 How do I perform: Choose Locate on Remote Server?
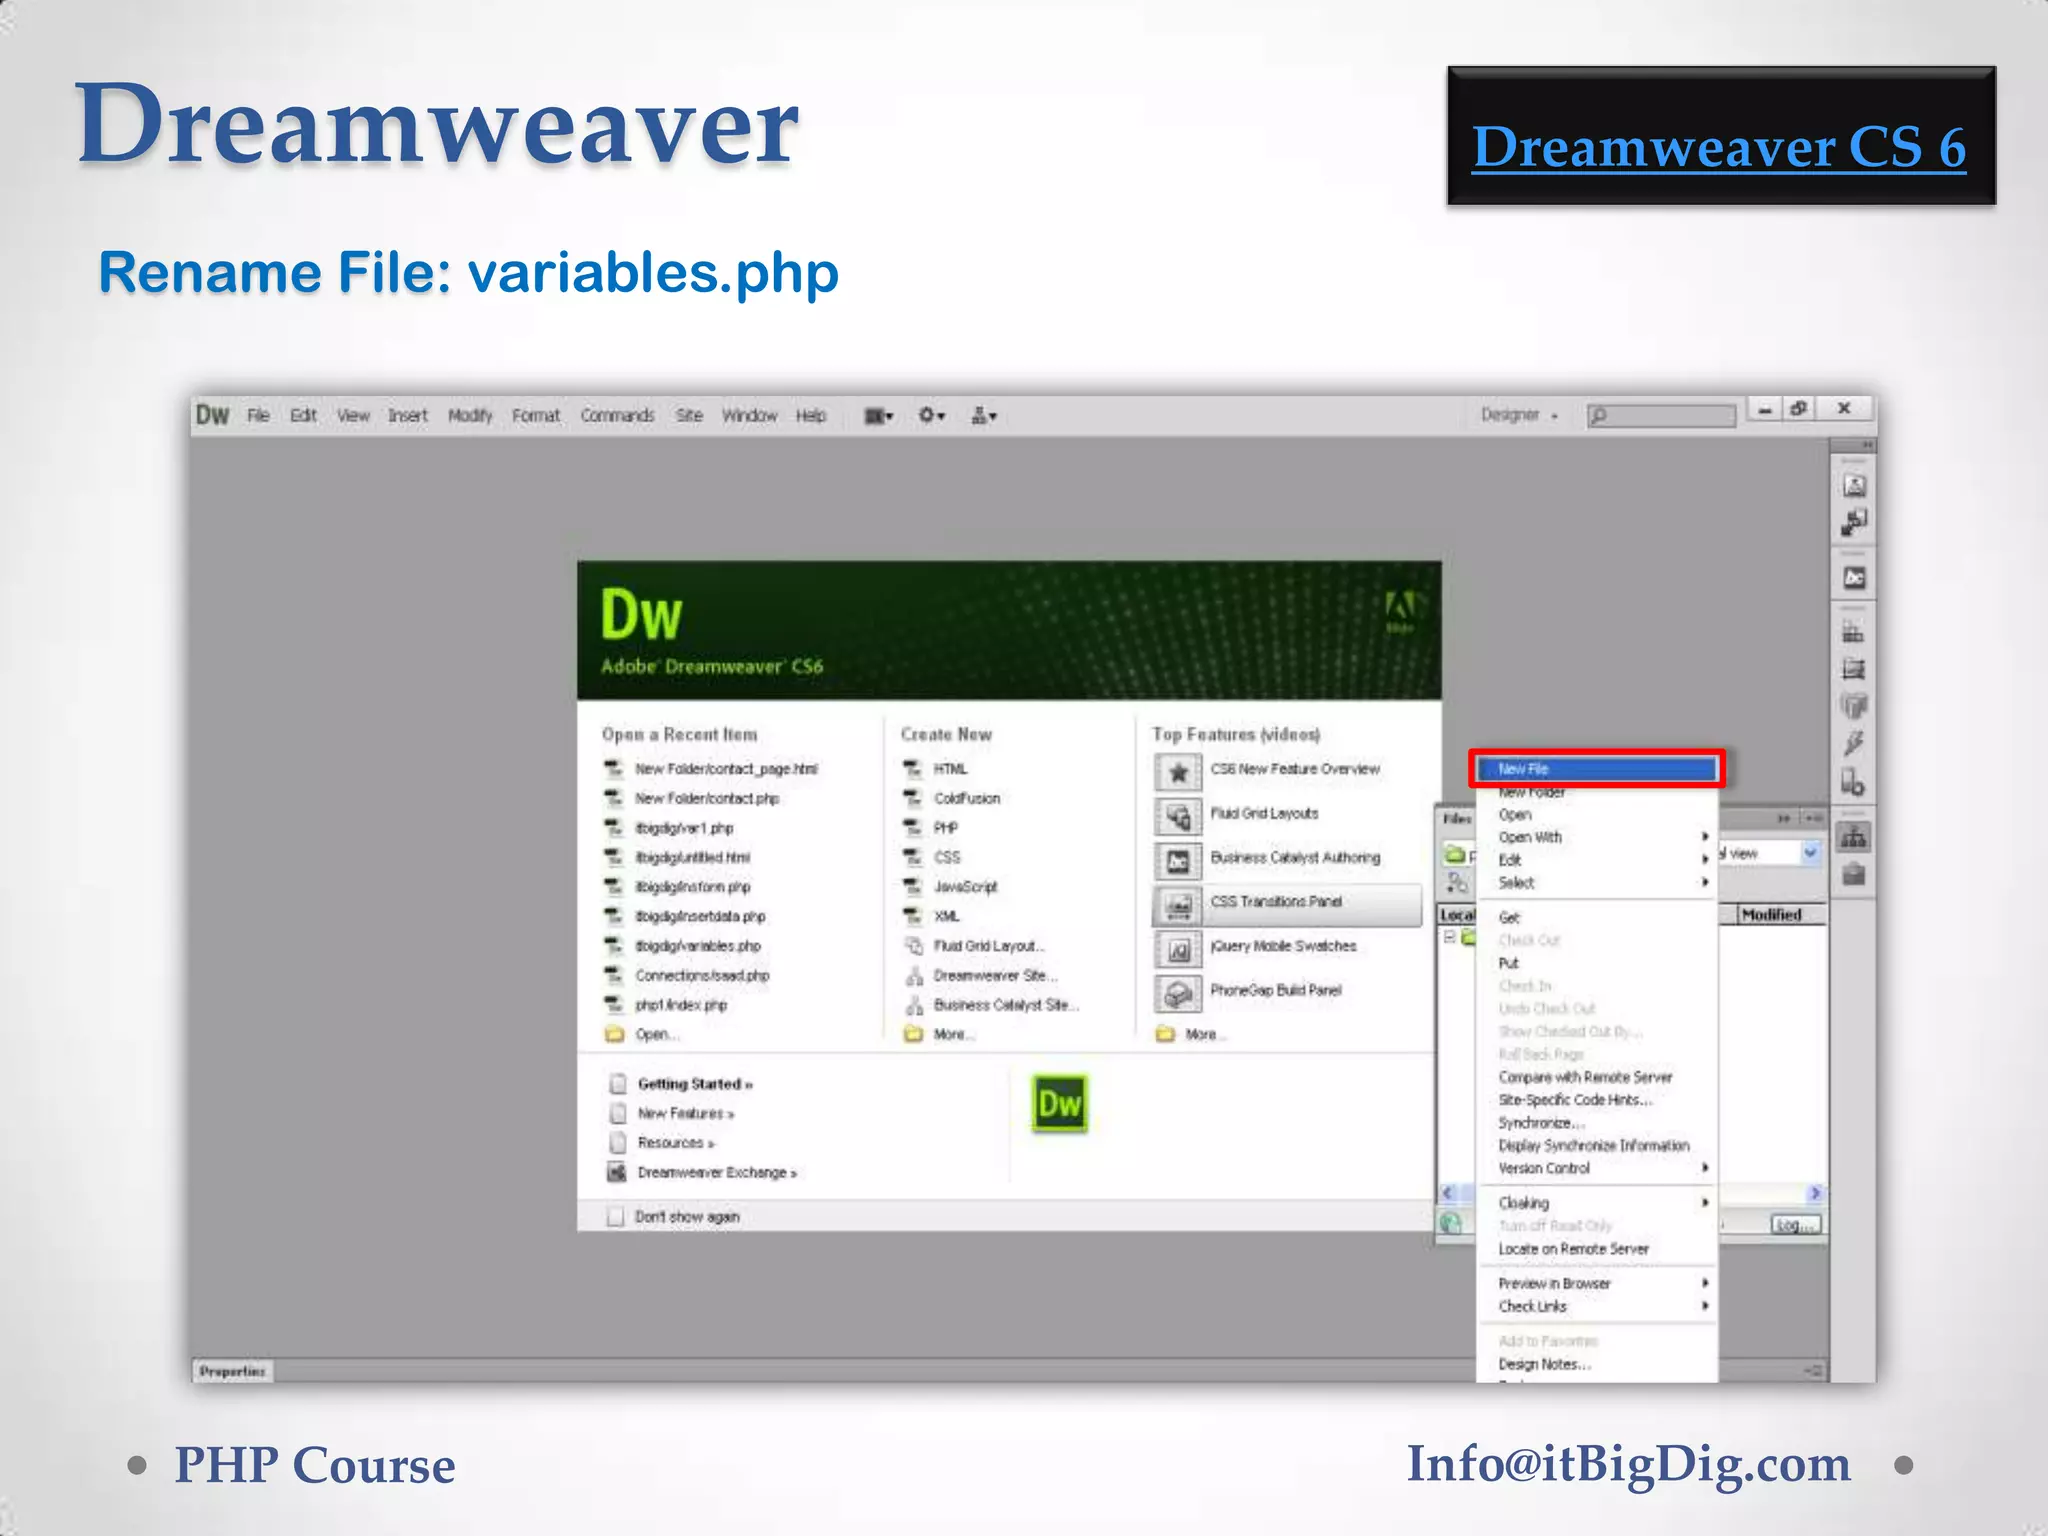pos(1599,1249)
